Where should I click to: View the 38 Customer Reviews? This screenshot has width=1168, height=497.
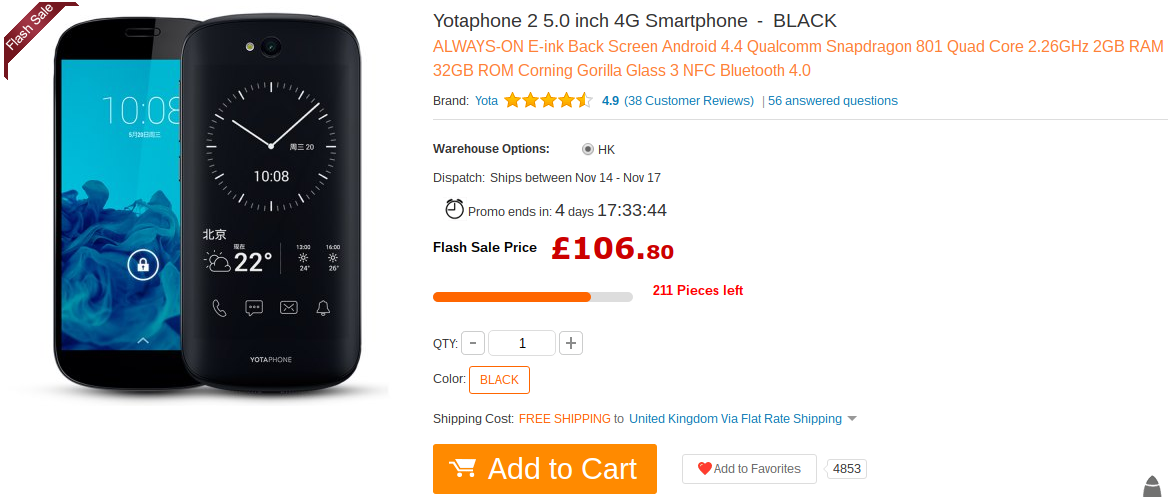689,101
